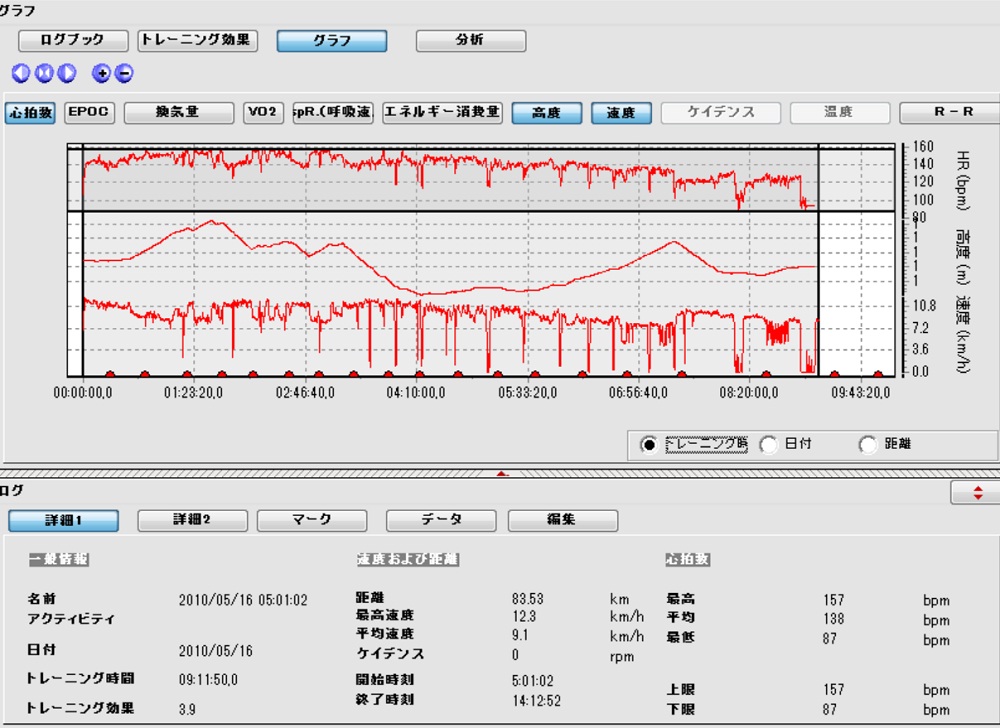Open the ログブック logbook tab
The image size is (1000, 728).
point(73,40)
